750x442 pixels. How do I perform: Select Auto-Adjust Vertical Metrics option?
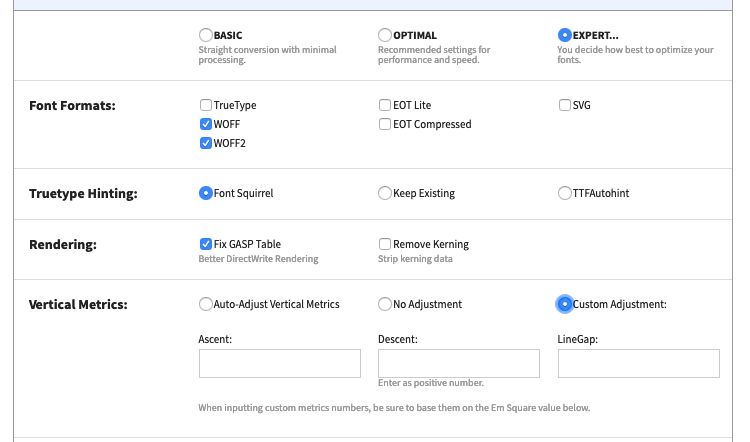pyautogui.click(x=206, y=304)
